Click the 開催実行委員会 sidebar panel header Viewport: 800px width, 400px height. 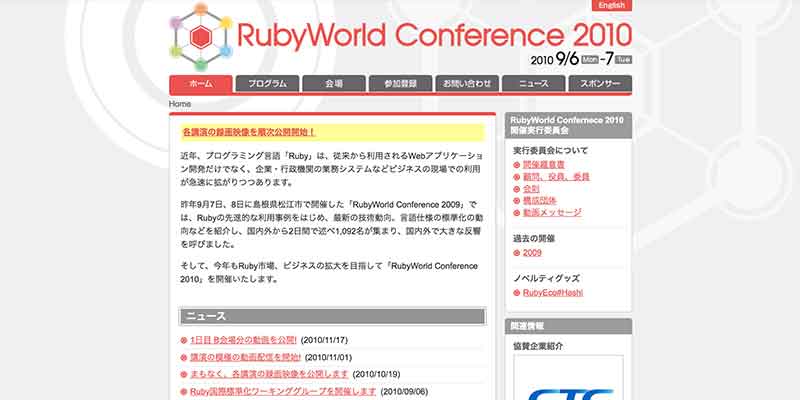click(568, 126)
